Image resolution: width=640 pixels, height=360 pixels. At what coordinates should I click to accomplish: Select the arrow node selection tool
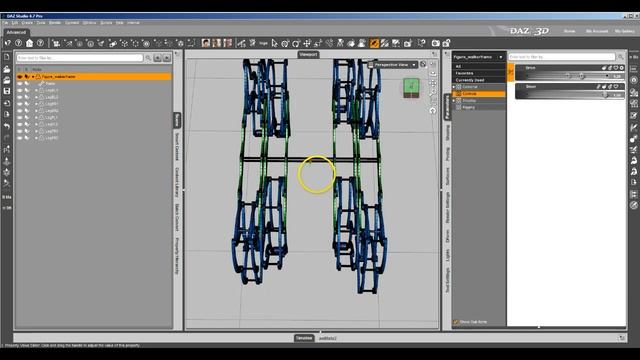click(274, 43)
